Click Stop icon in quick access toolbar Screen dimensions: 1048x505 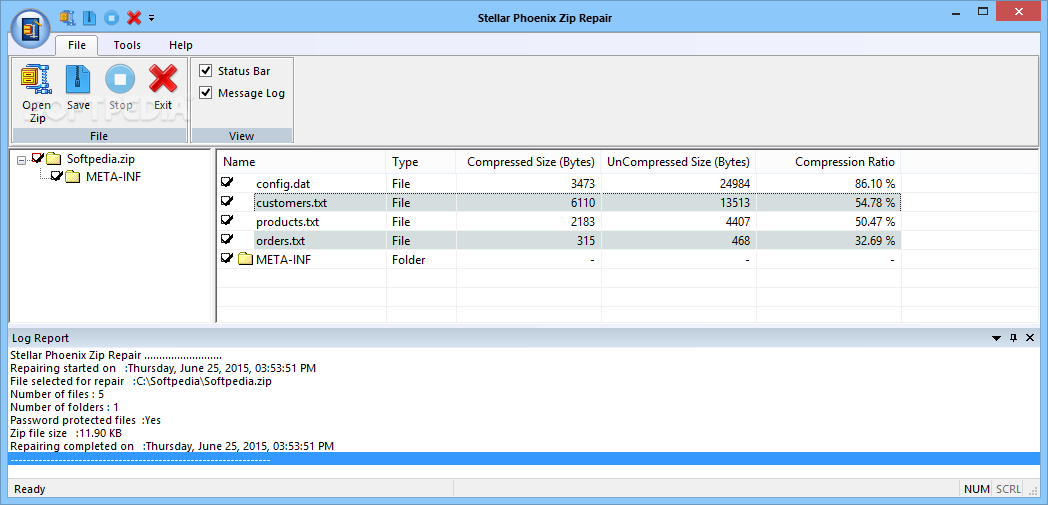click(112, 18)
